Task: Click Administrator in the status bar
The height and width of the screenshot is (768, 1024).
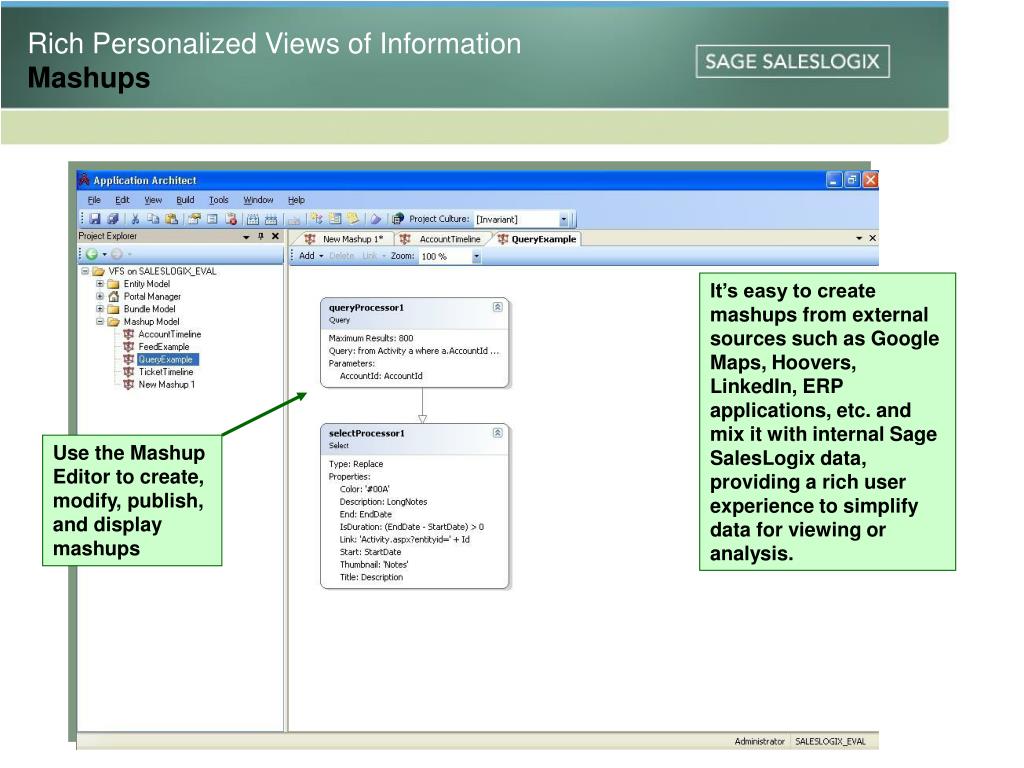Action: point(760,741)
